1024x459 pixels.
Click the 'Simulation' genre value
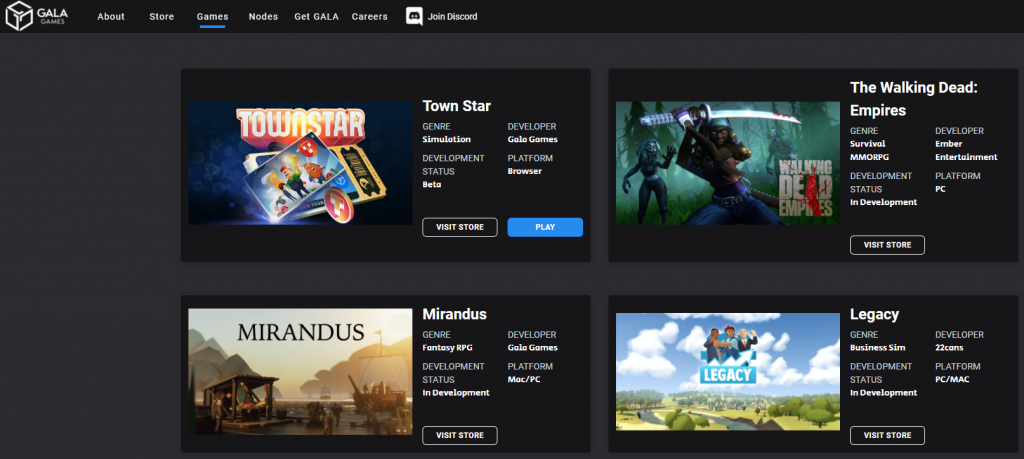coord(447,139)
